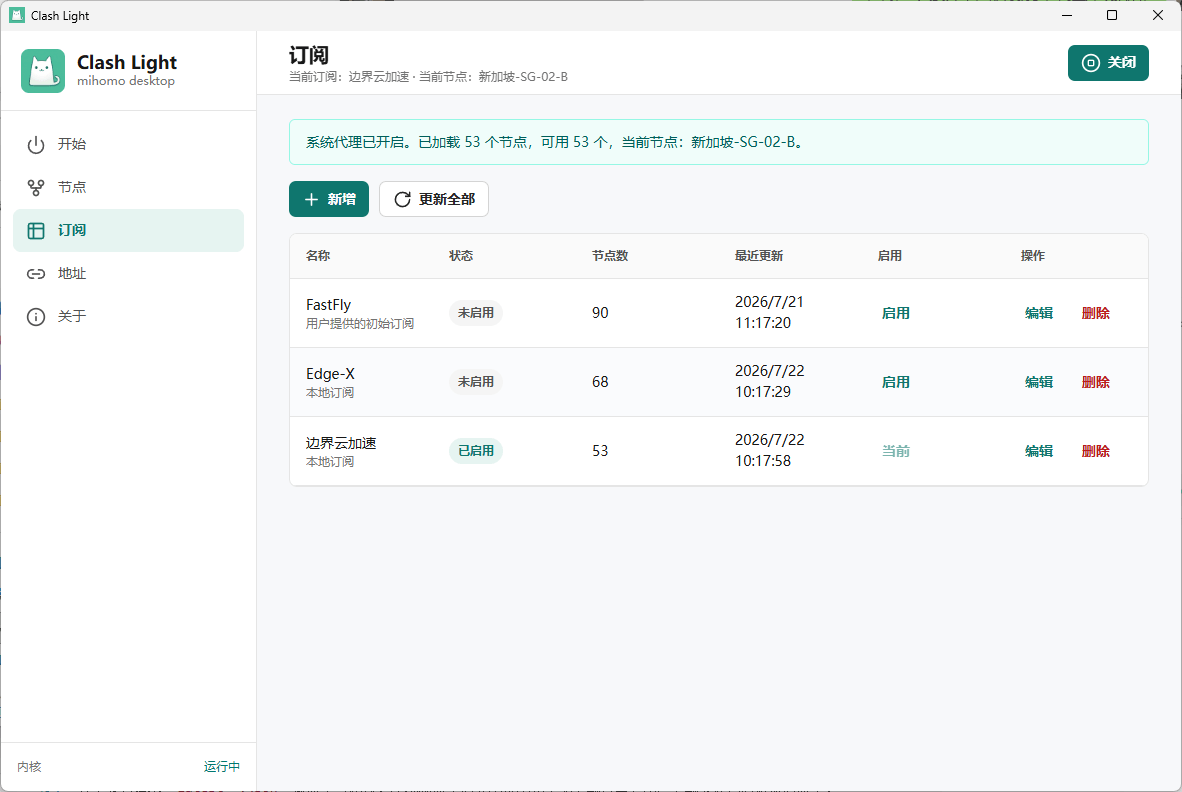The width and height of the screenshot is (1182, 792).
Task: Click the stop icon on 关闭 button
Action: 1091,63
